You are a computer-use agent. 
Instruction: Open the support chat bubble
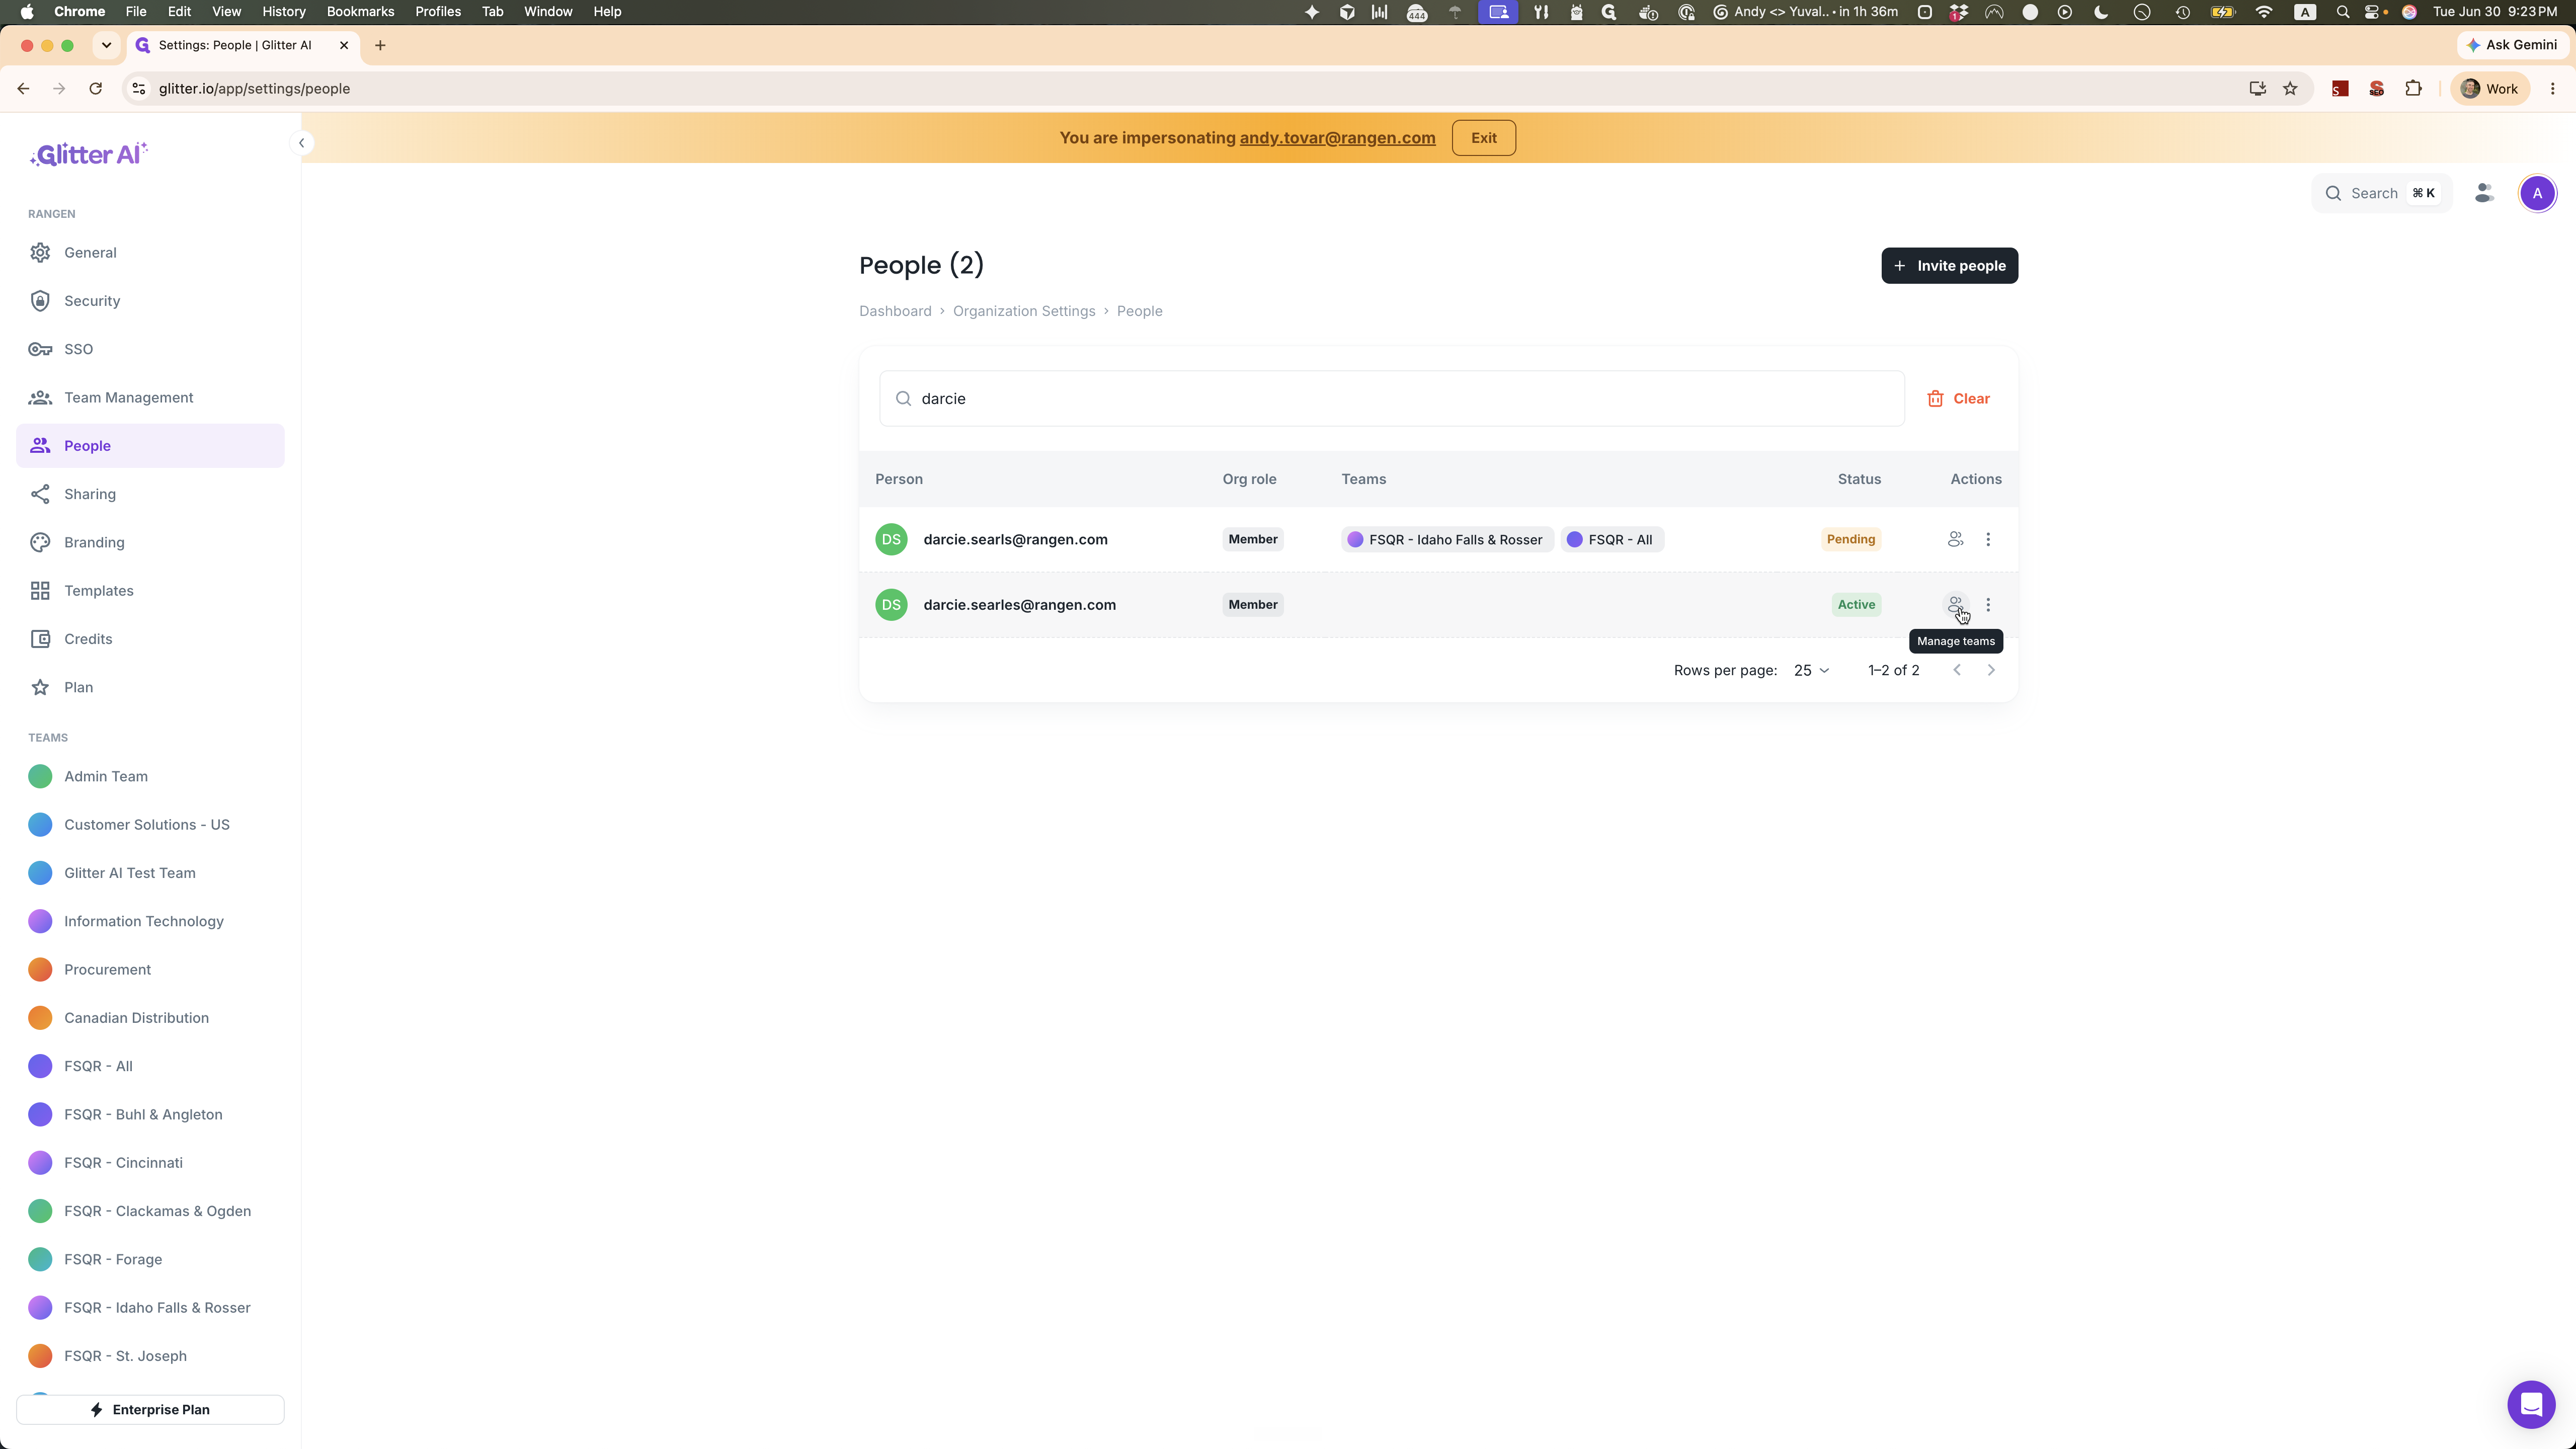coord(2531,1404)
